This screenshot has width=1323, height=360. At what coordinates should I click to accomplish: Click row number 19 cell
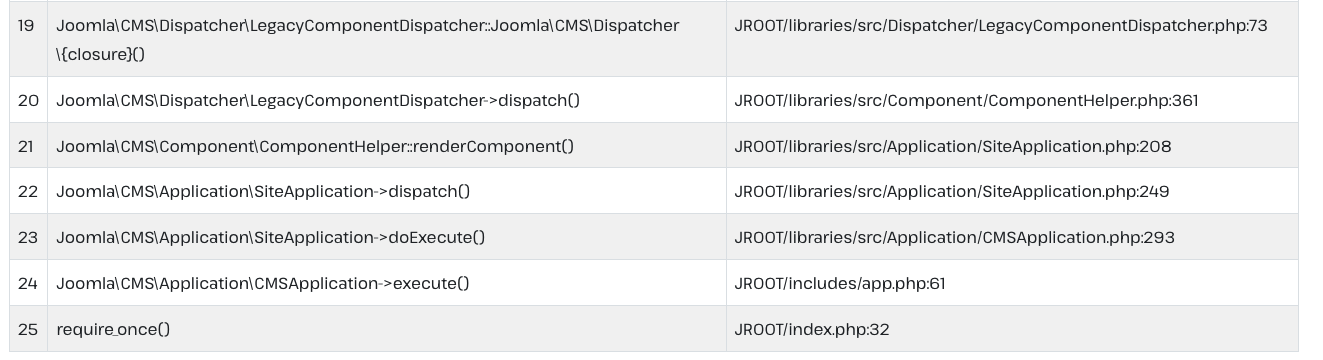pyautogui.click(x=28, y=39)
